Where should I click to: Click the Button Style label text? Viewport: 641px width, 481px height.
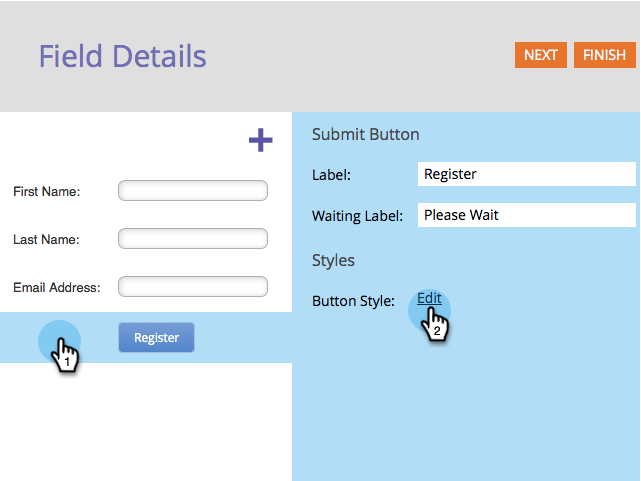tap(353, 301)
